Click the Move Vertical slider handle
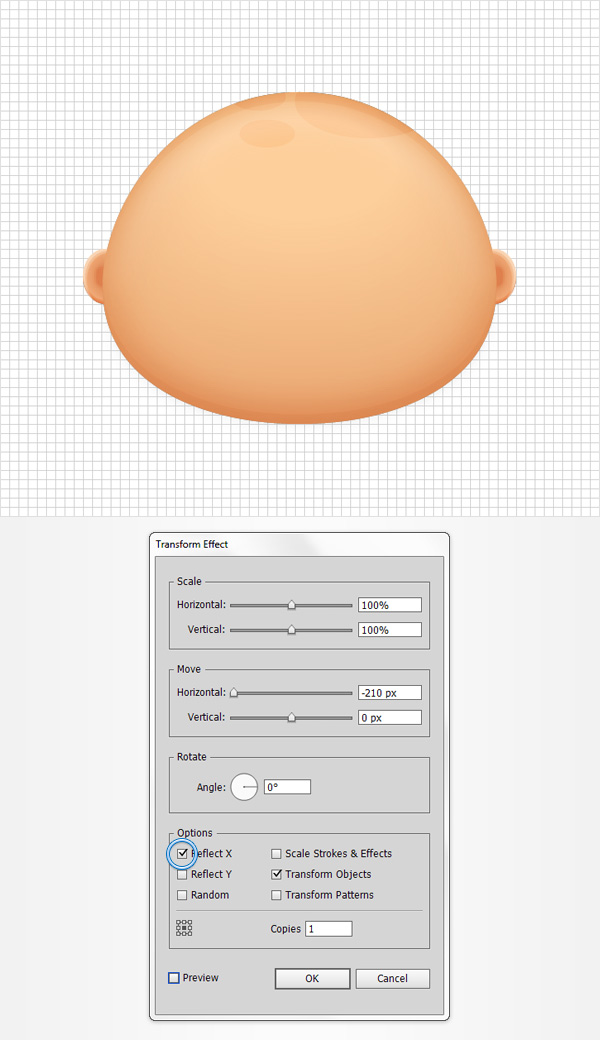This screenshot has height=1040, width=600. click(x=291, y=718)
